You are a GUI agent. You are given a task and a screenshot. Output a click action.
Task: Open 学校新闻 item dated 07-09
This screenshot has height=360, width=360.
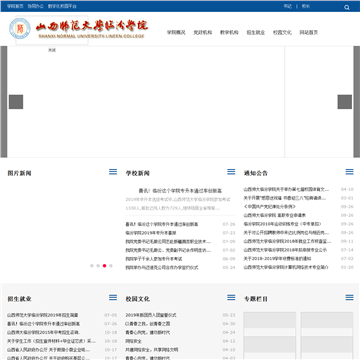168,242
